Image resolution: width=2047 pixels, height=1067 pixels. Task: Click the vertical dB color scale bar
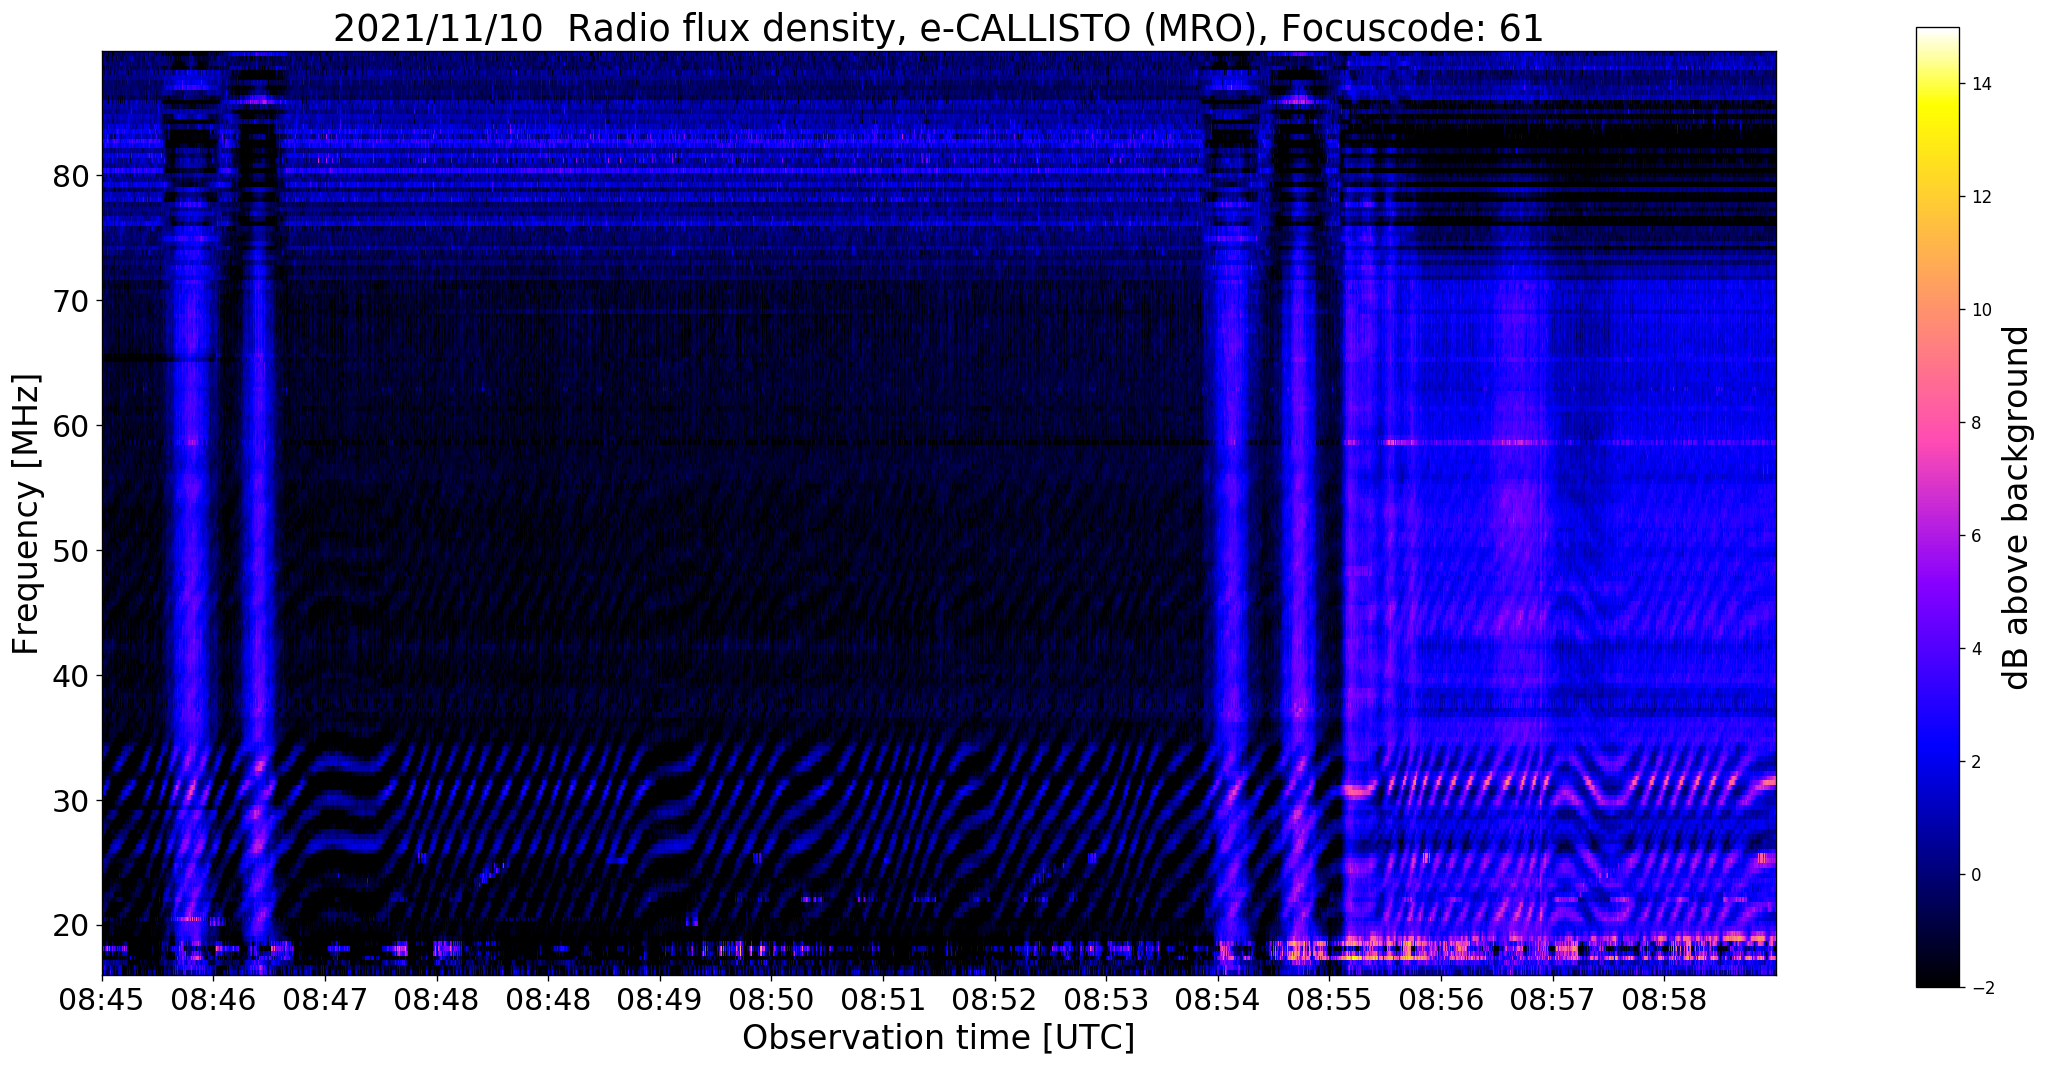coord(1937,508)
